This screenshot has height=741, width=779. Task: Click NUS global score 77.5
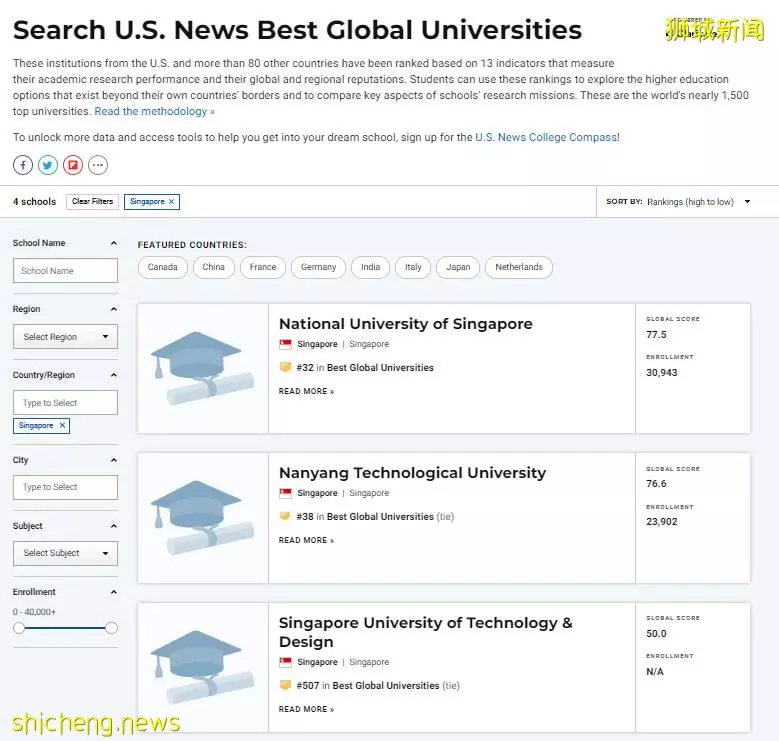tap(656, 335)
